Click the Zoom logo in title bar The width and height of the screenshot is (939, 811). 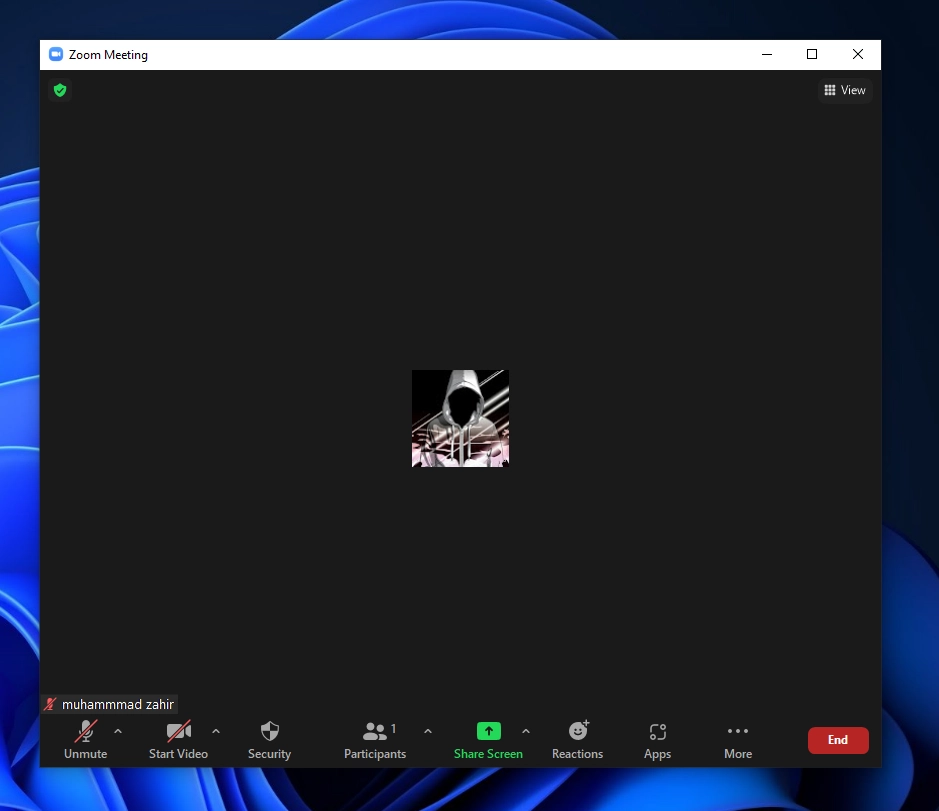[x=56, y=55]
